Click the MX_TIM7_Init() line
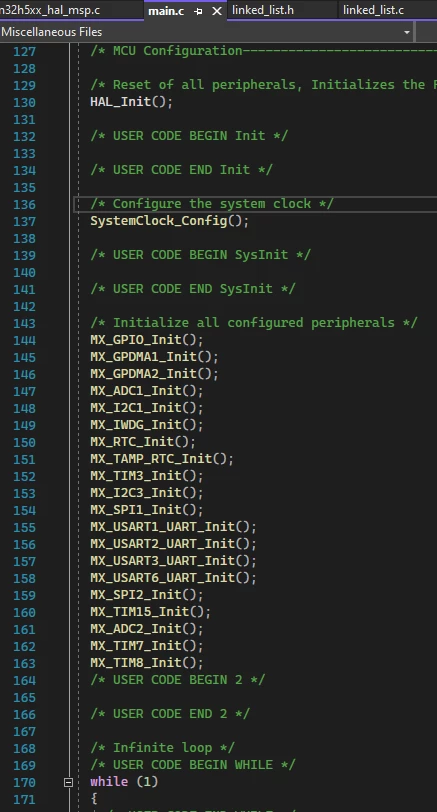 pyautogui.click(x=147, y=646)
